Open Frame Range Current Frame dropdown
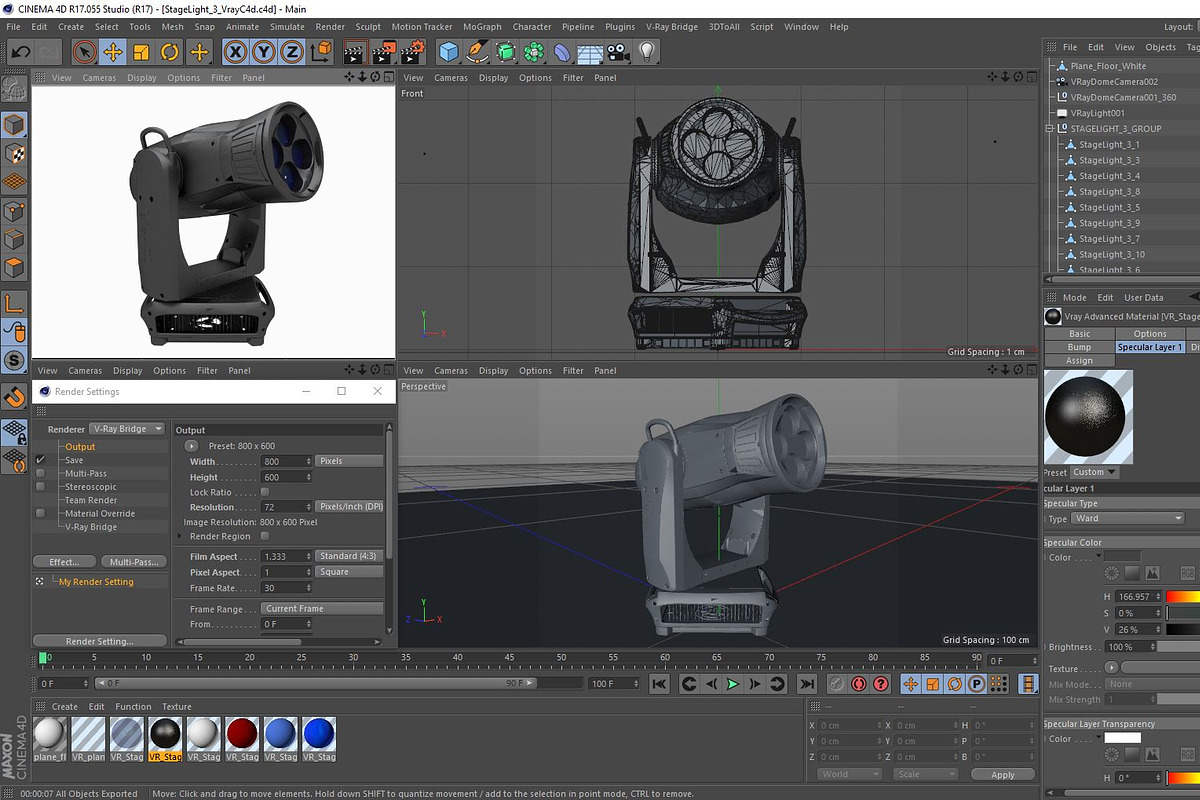 pyautogui.click(x=322, y=608)
